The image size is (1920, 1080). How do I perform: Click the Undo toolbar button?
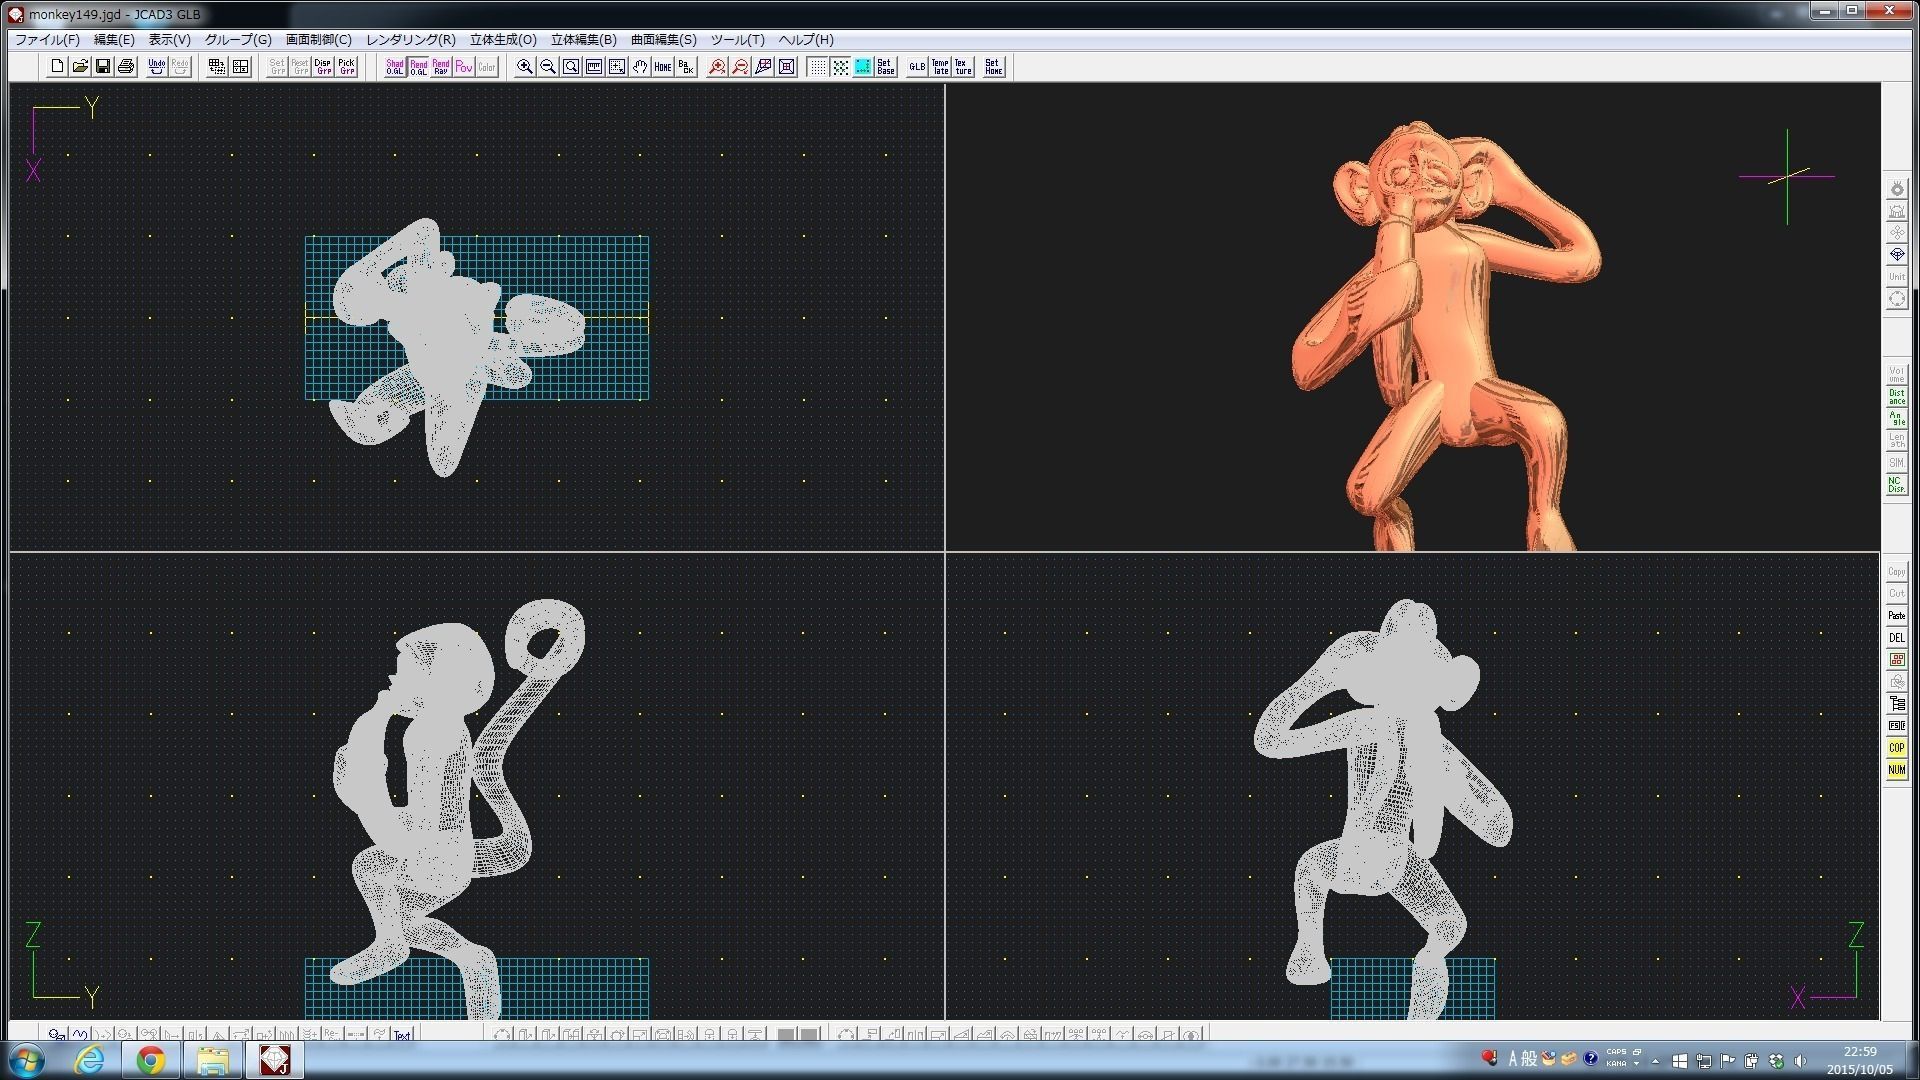157,67
